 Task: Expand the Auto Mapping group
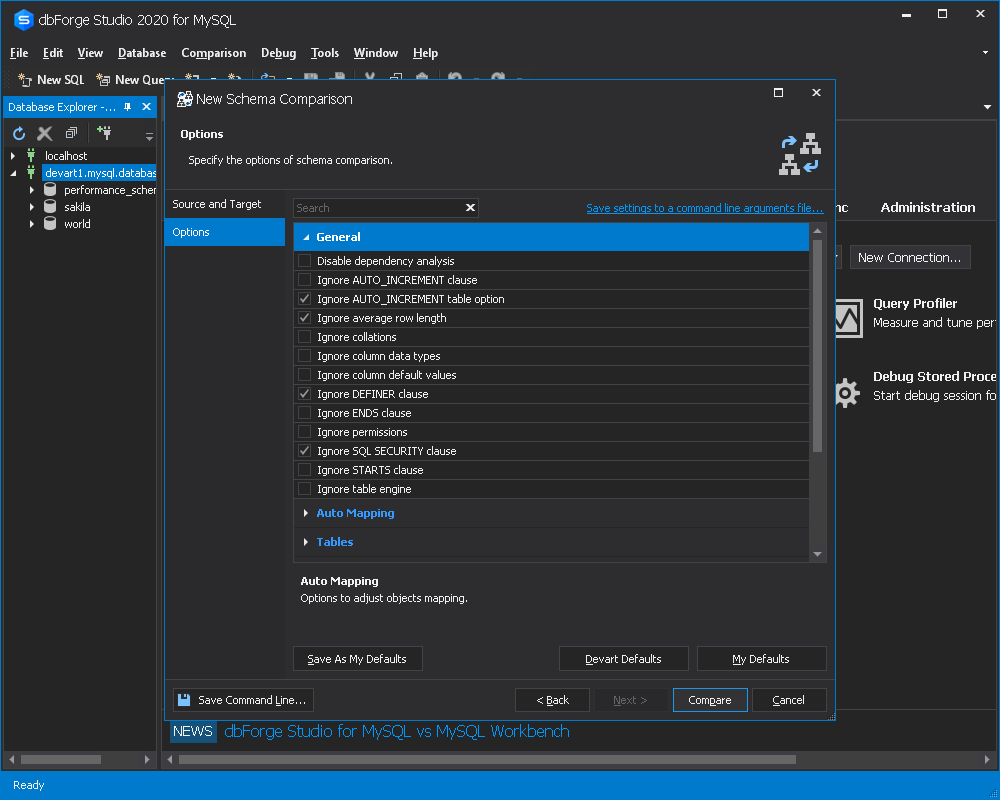coord(306,513)
